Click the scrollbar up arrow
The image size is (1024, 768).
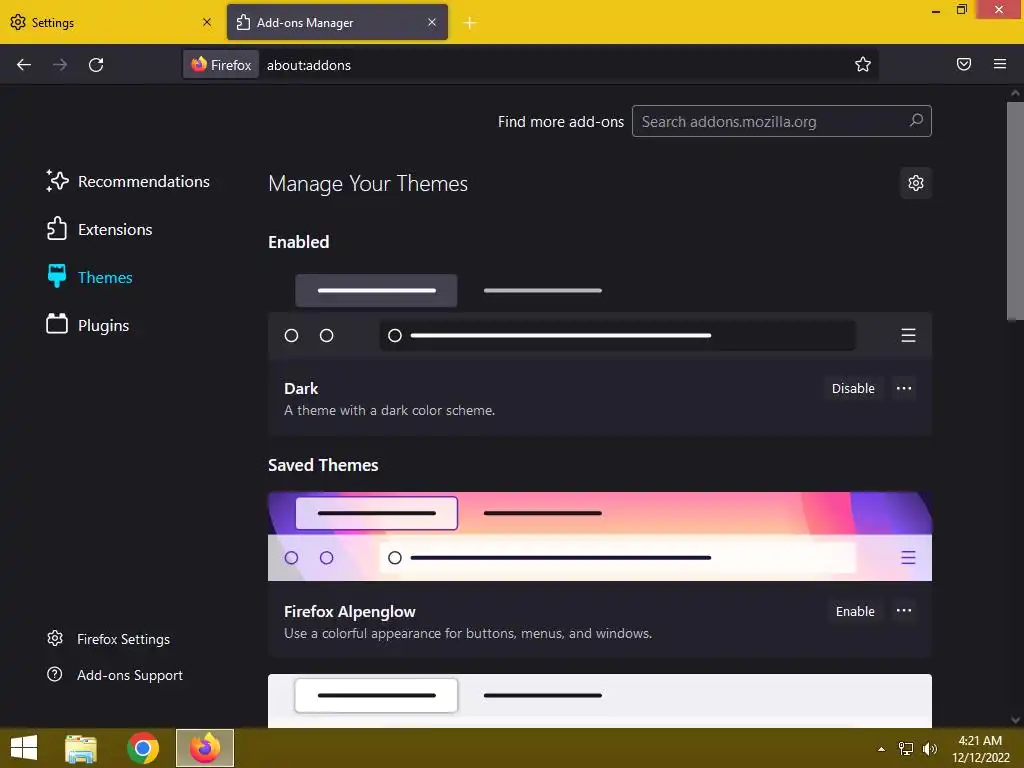(1015, 93)
